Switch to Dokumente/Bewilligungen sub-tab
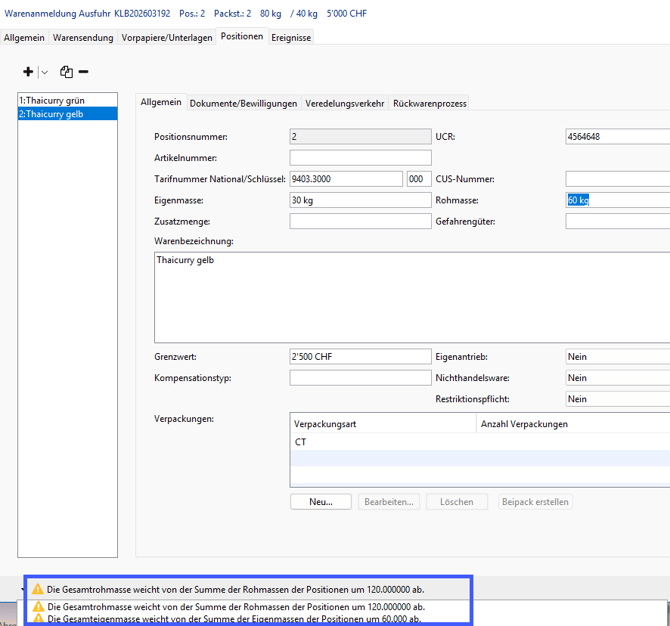Screen dimensions: 670x626 point(243,103)
